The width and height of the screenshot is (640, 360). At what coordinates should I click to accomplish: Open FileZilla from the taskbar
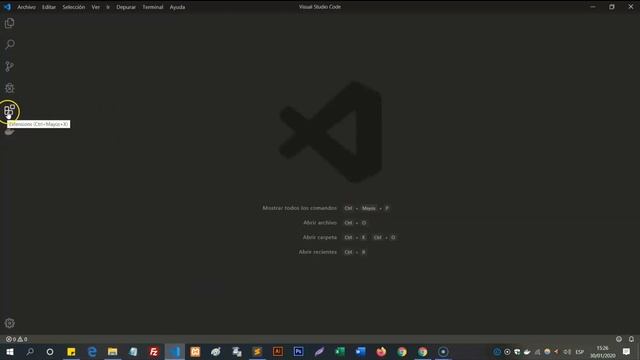pos(154,352)
